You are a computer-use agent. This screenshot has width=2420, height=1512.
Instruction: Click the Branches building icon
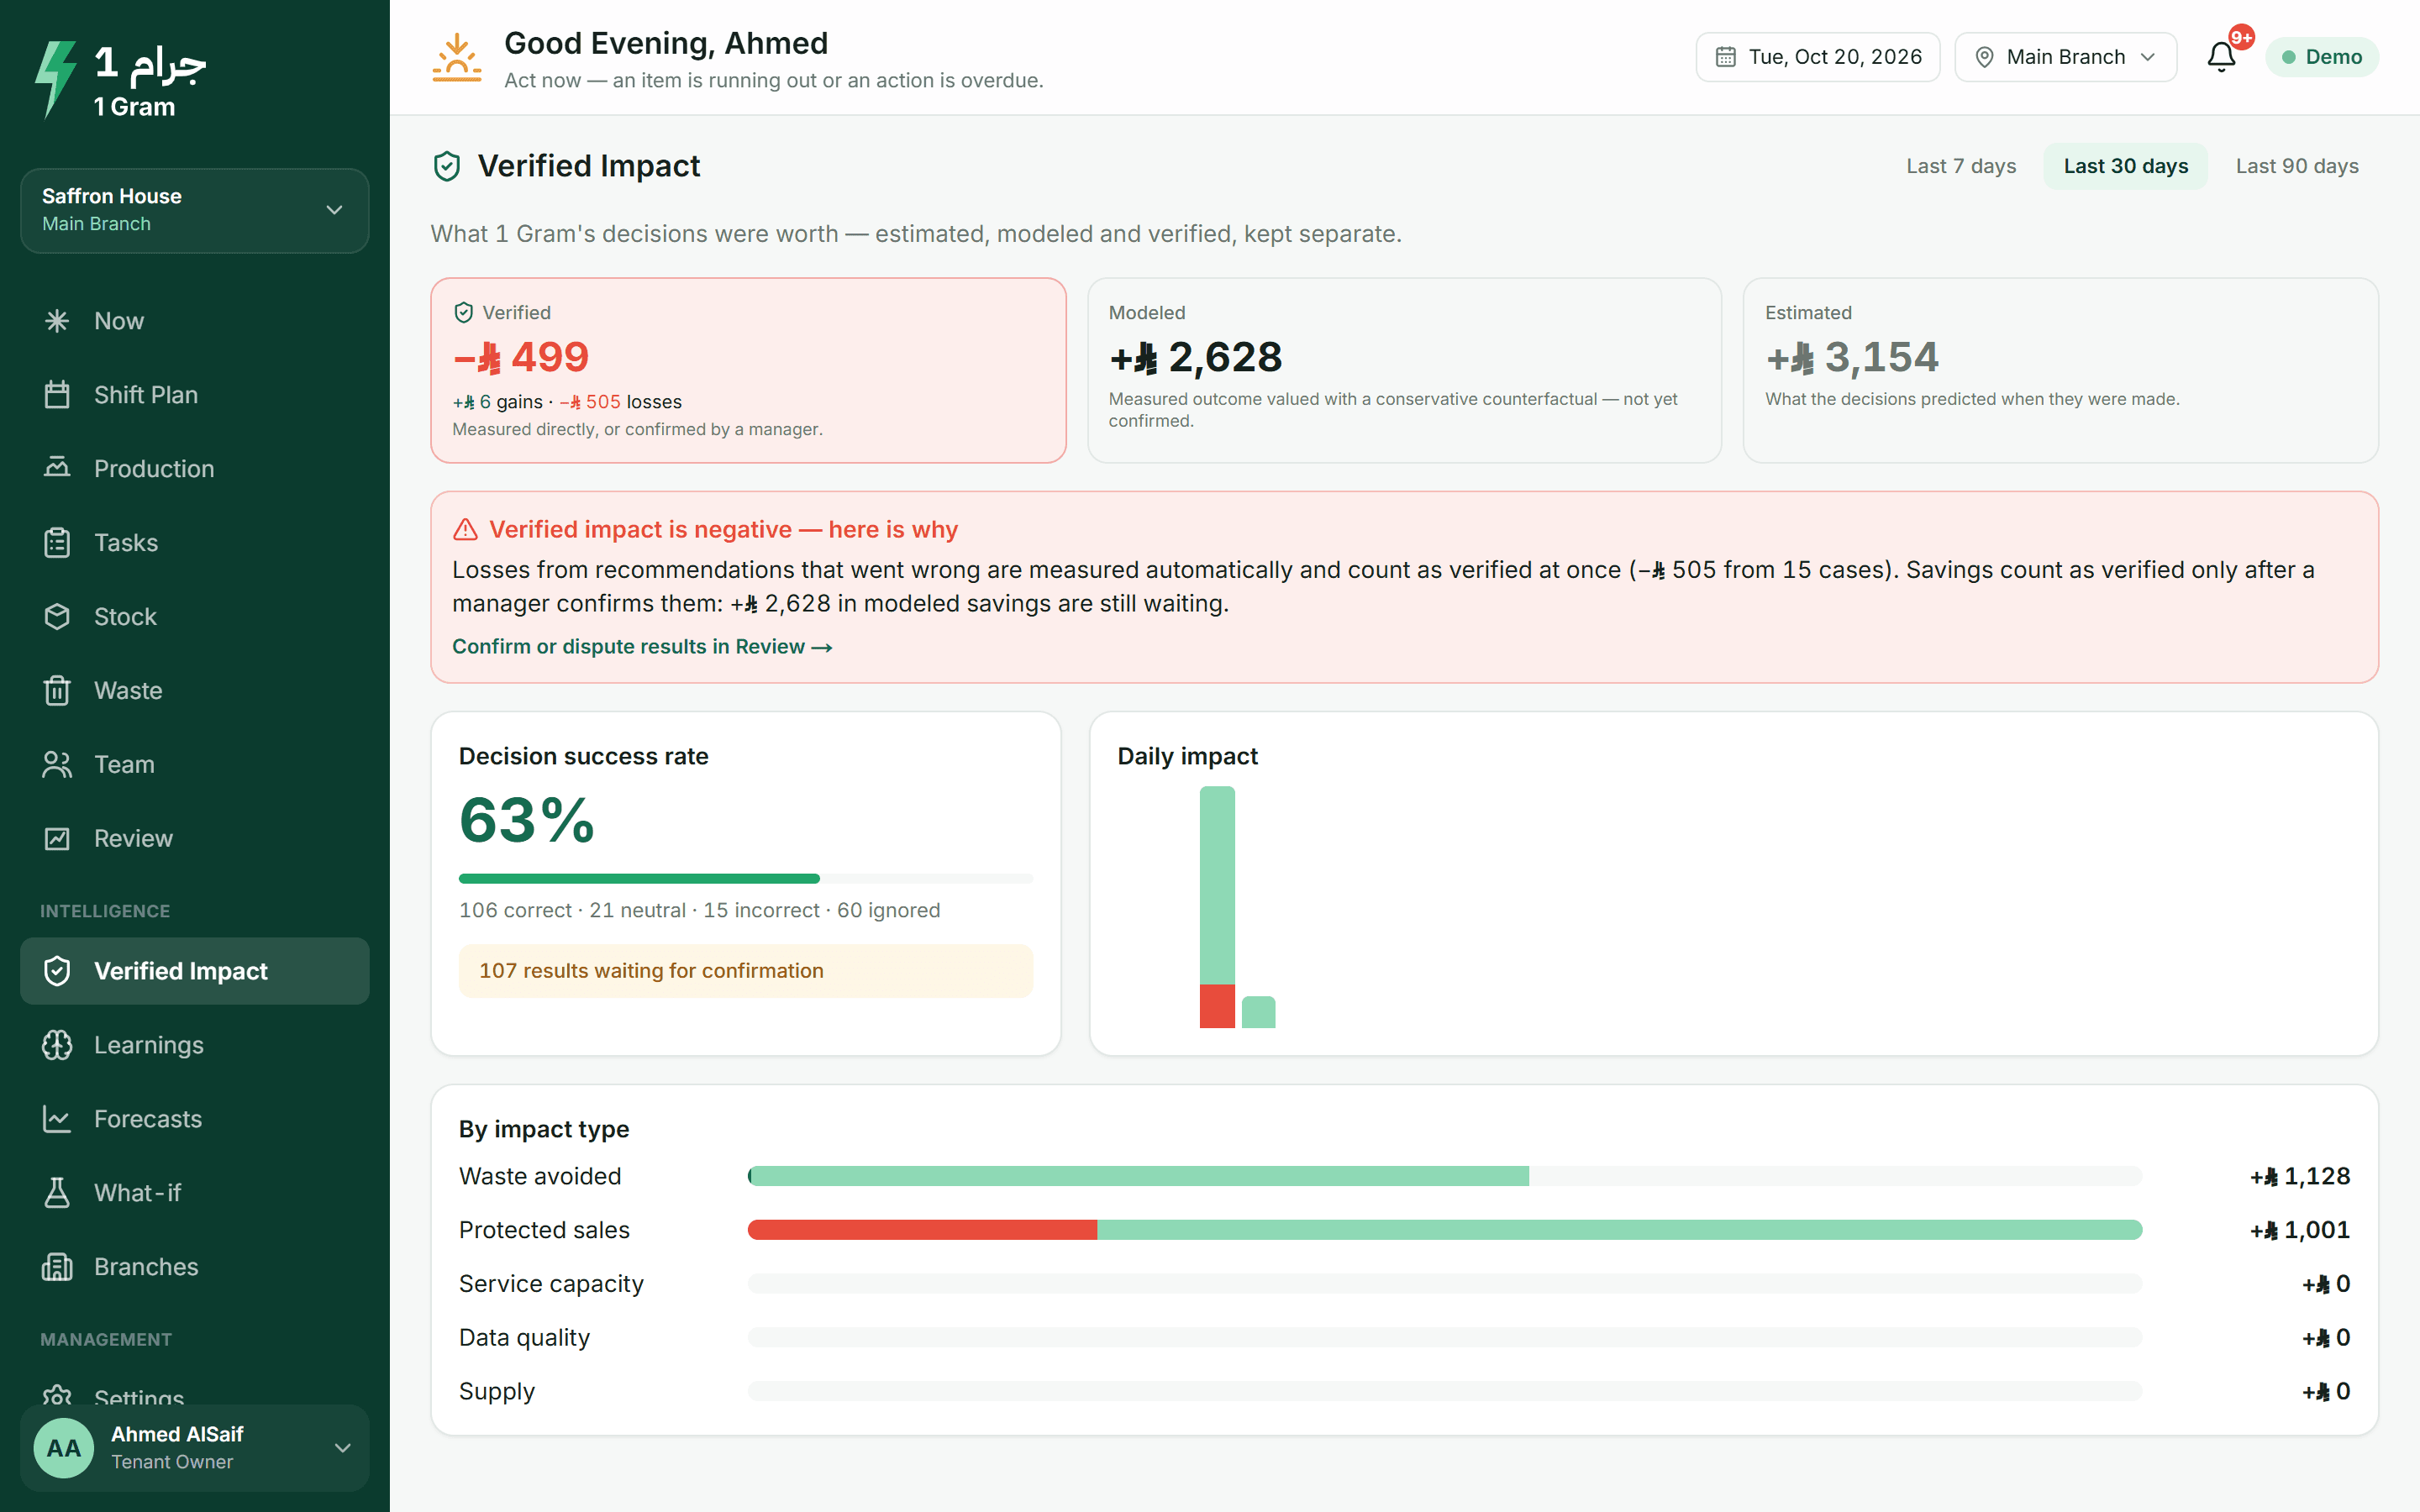57,1267
